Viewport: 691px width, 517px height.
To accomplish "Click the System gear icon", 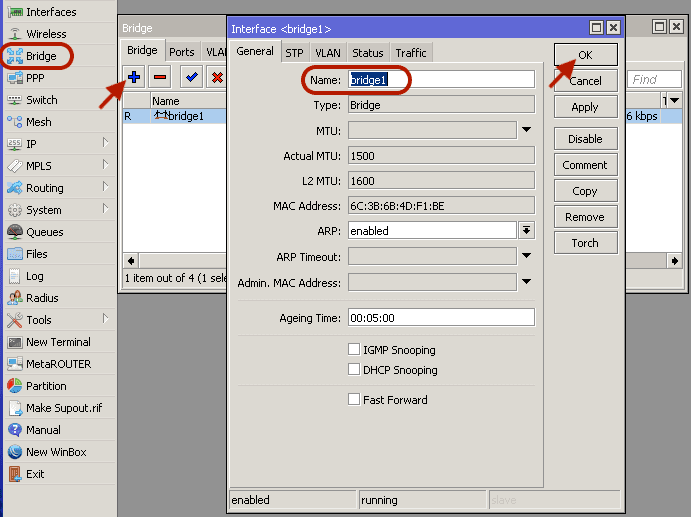I will point(15,210).
